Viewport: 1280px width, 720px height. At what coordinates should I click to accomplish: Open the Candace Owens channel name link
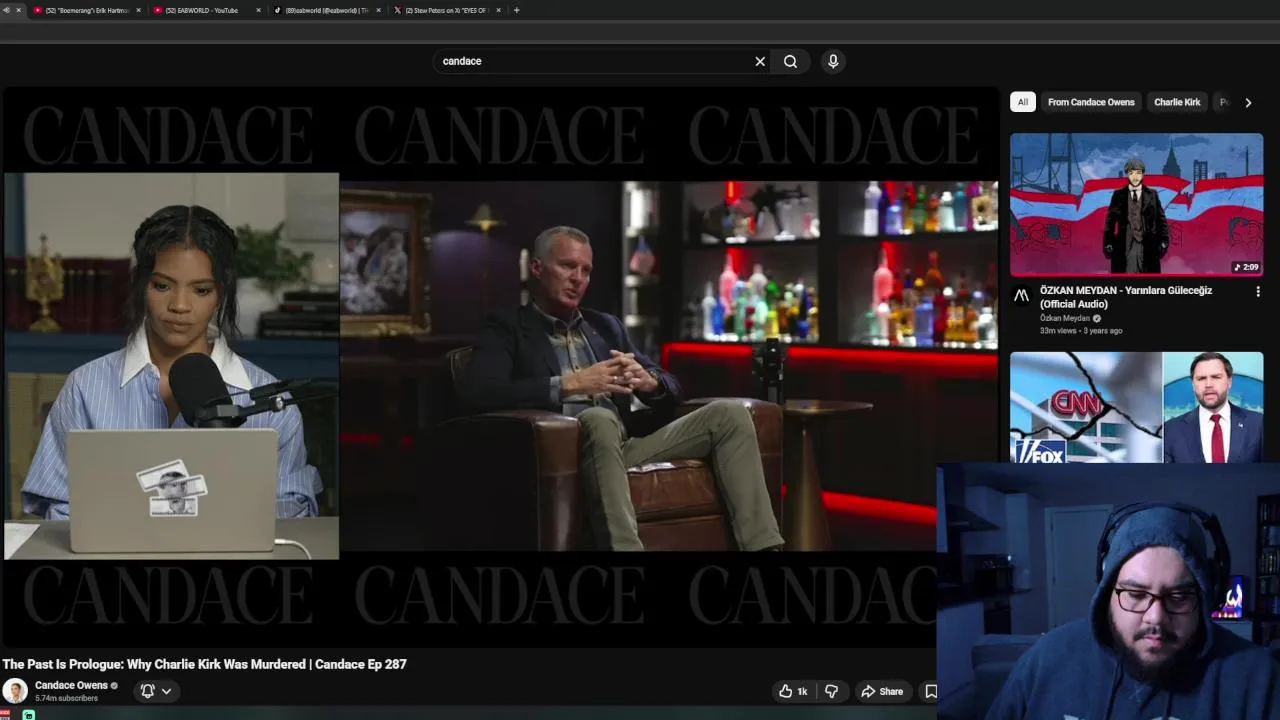click(71, 685)
